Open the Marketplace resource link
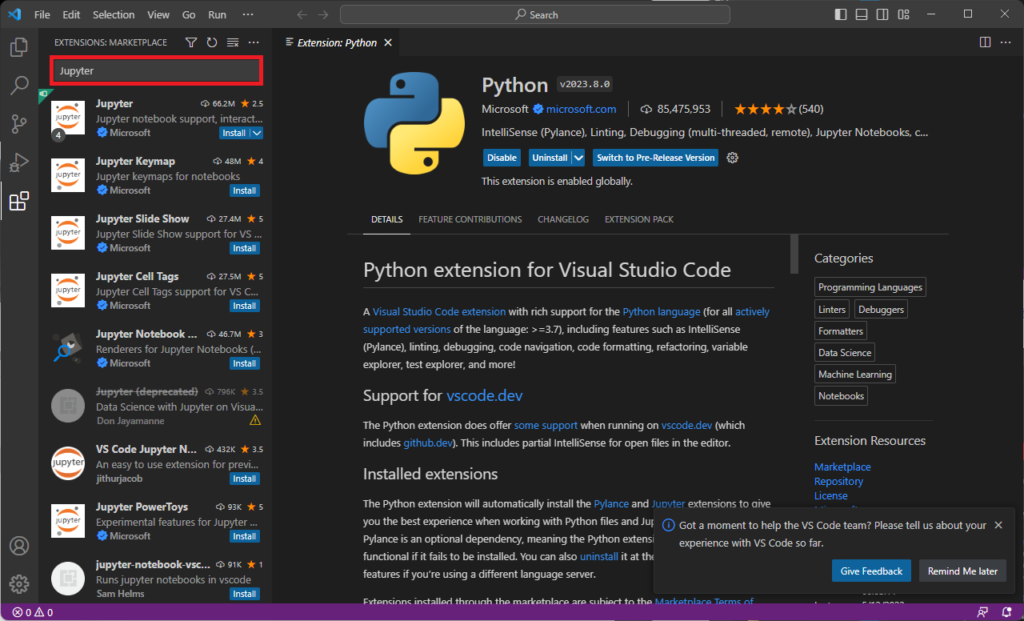This screenshot has height=621, width=1024. (x=842, y=467)
